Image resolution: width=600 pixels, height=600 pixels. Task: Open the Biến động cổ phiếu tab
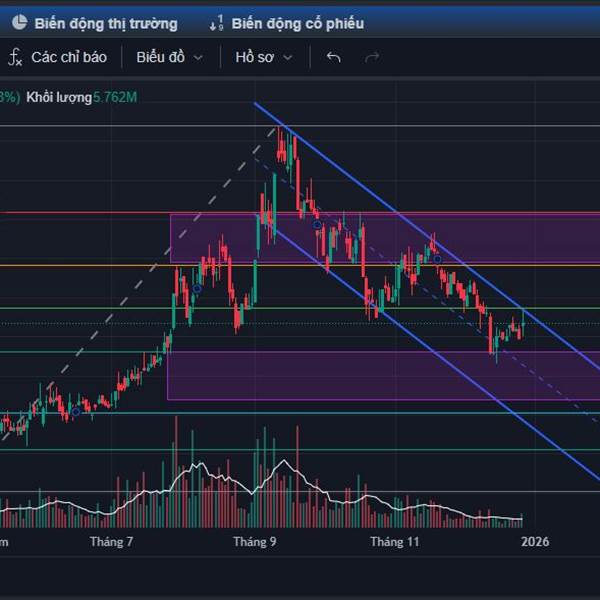coord(286,23)
